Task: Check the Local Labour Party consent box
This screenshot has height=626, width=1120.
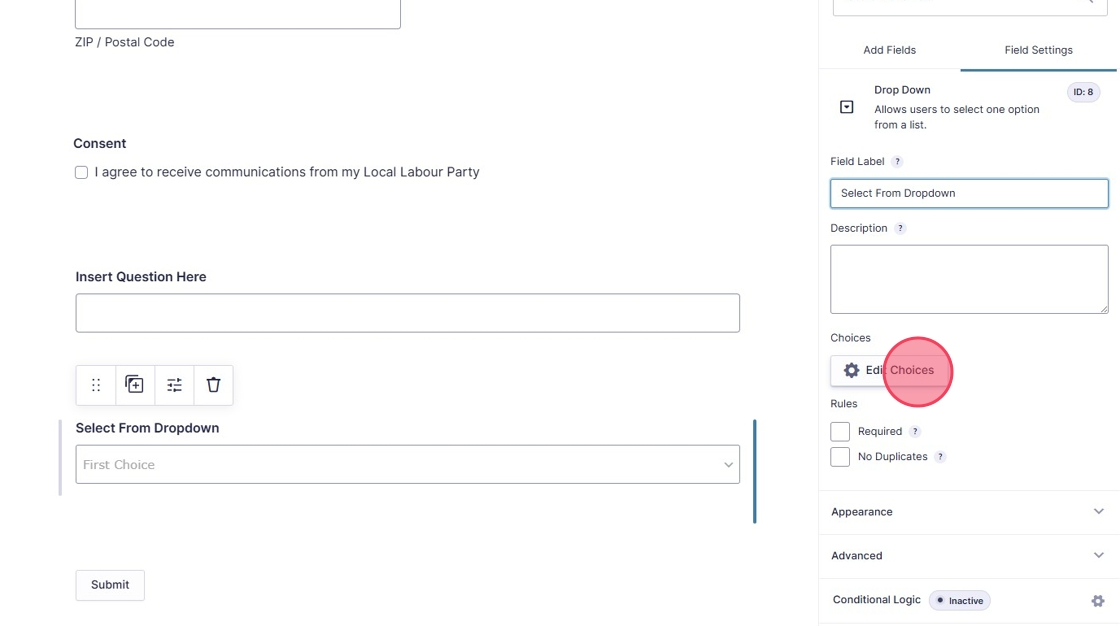Action: [x=81, y=172]
